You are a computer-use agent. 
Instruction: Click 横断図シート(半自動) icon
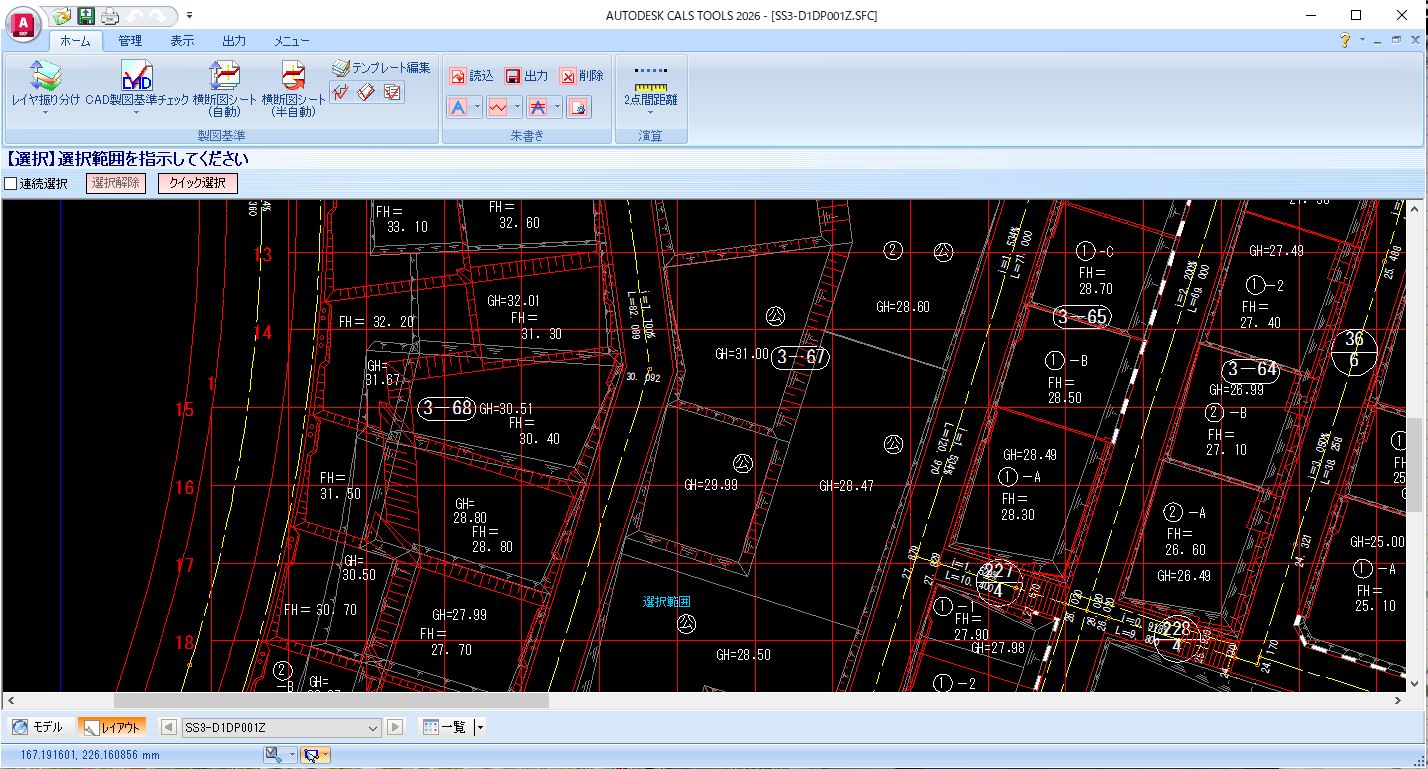click(x=293, y=76)
